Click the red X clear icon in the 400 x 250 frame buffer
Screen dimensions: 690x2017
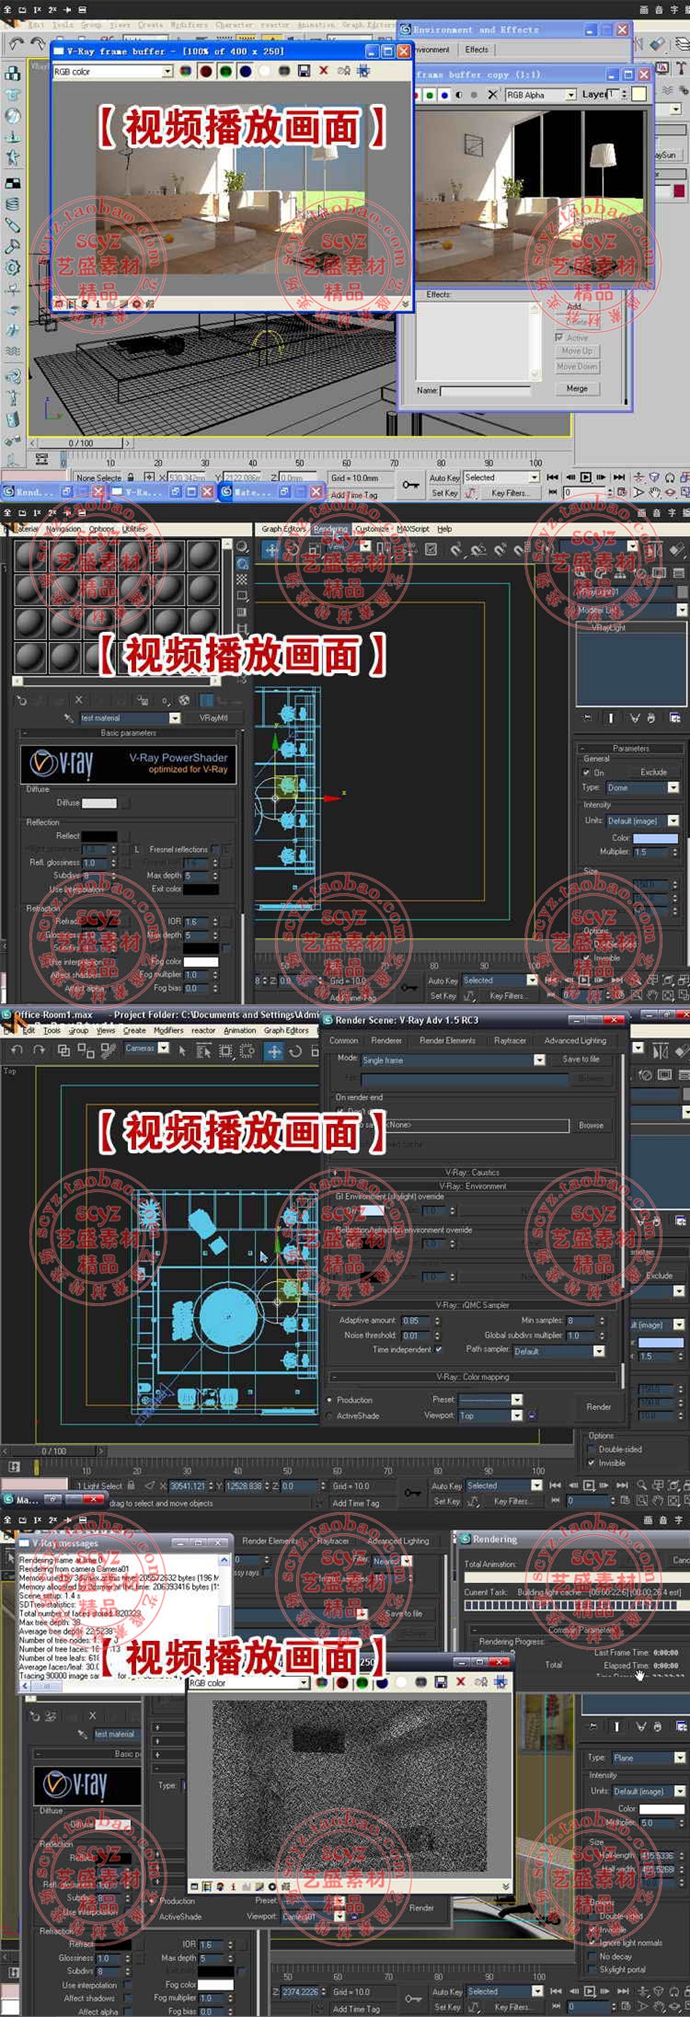point(323,71)
